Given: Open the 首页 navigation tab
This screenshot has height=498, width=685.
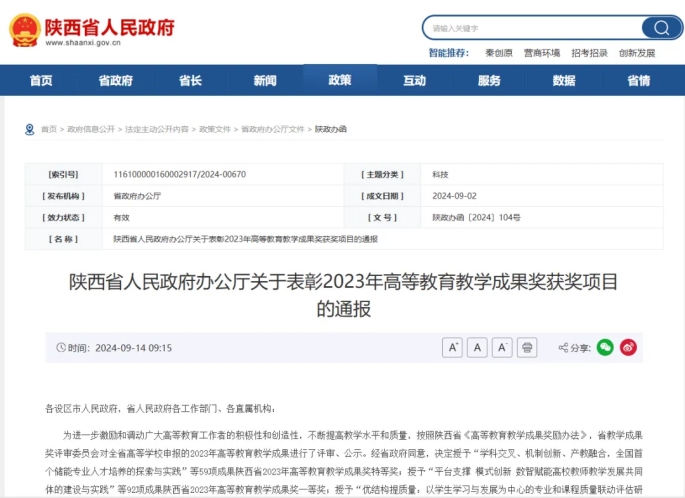Looking at the screenshot, I should (41, 81).
